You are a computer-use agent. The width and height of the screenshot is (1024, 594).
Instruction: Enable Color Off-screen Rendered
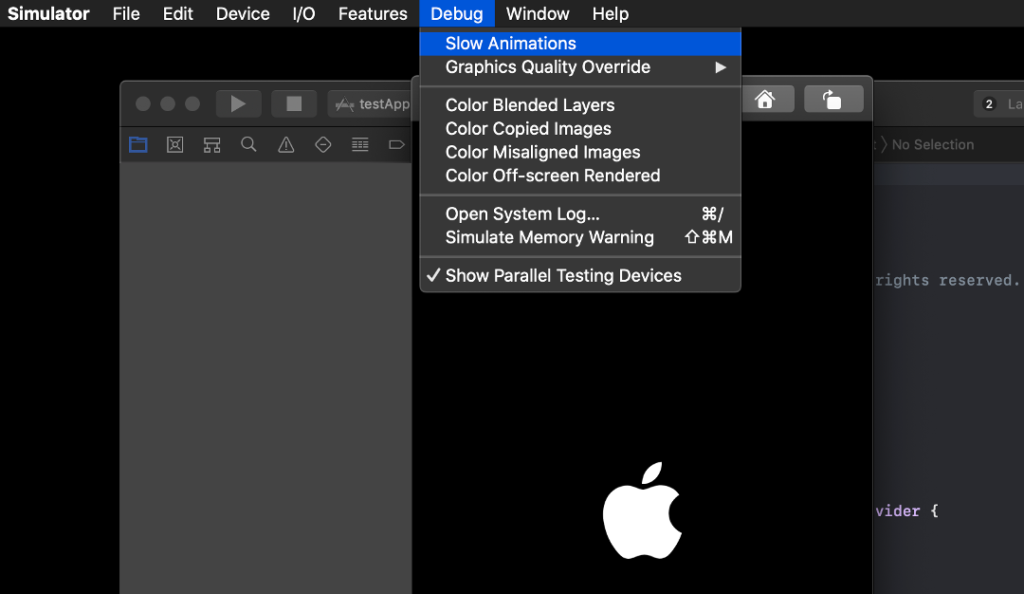[580, 176]
